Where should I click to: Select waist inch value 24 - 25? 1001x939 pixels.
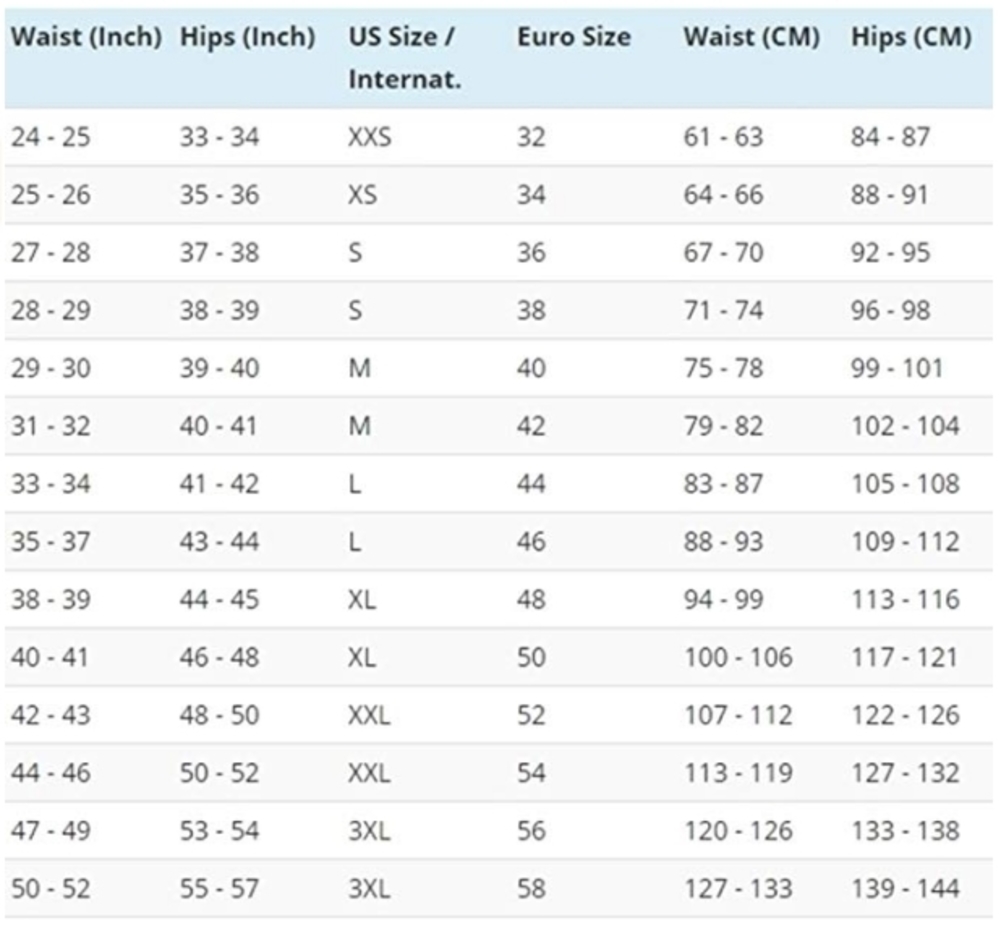tap(50, 137)
